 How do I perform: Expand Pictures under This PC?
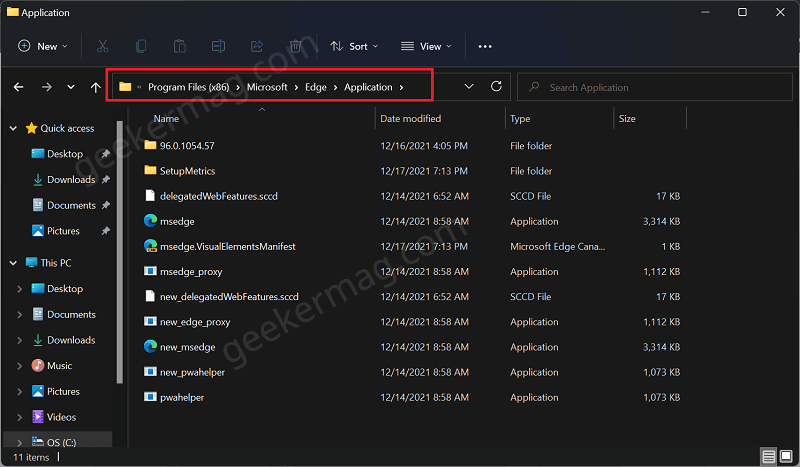tap(19, 391)
